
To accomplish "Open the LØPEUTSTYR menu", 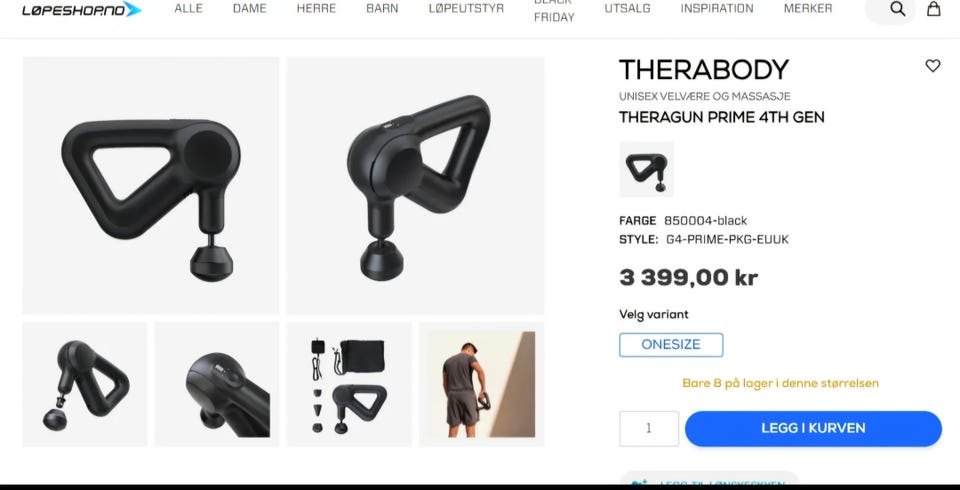I will [x=467, y=9].
